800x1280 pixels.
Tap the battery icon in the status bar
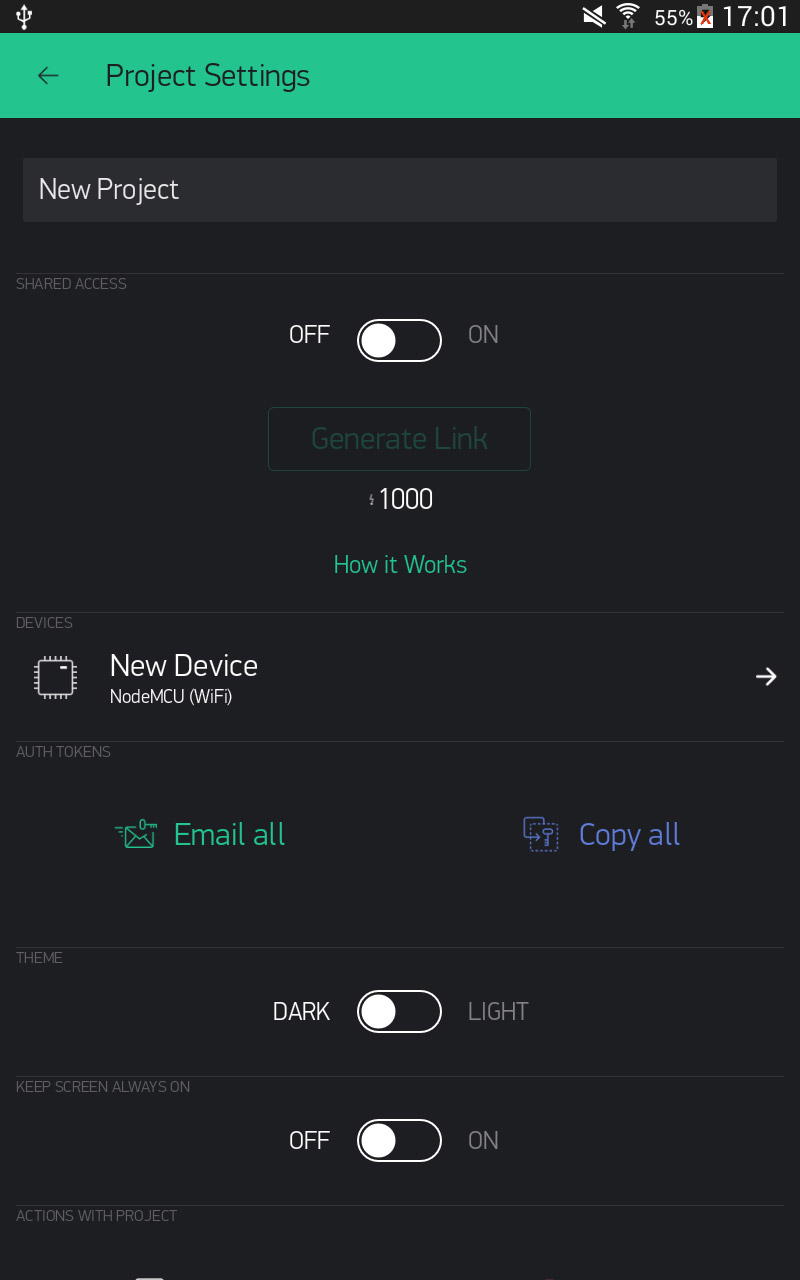[x=705, y=16]
